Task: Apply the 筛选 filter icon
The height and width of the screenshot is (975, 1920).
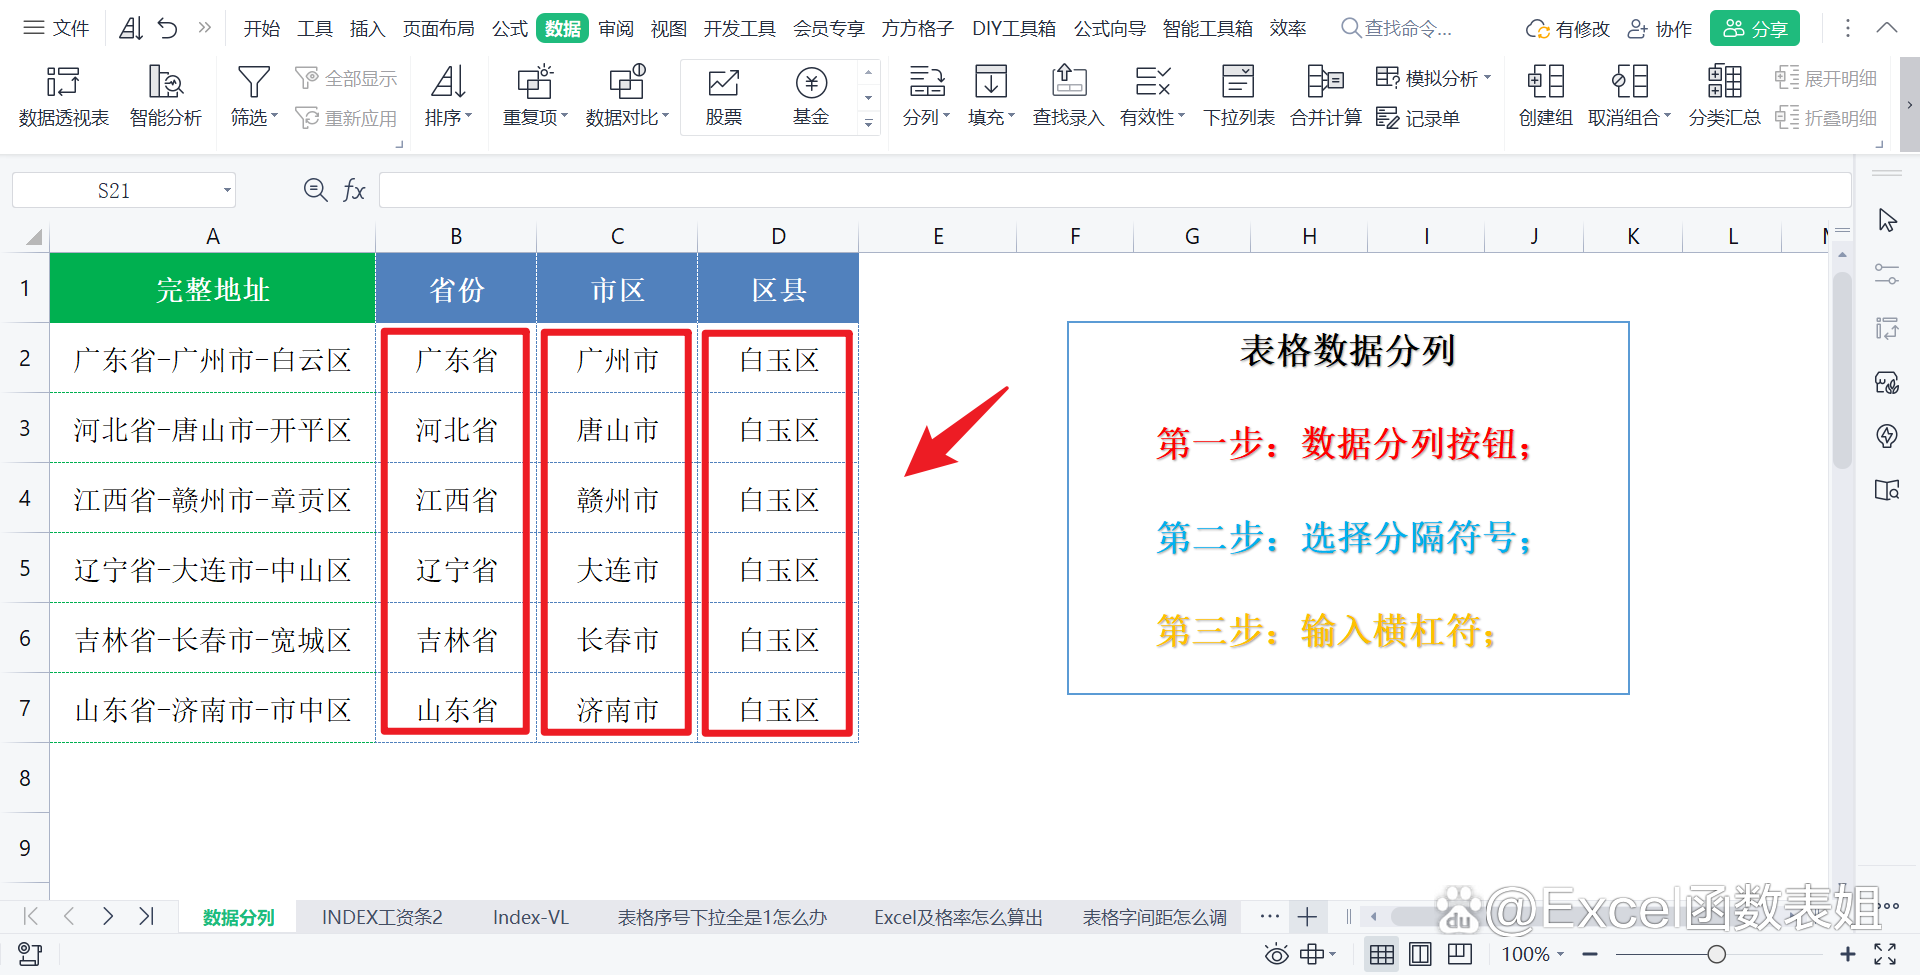Action: [253, 82]
